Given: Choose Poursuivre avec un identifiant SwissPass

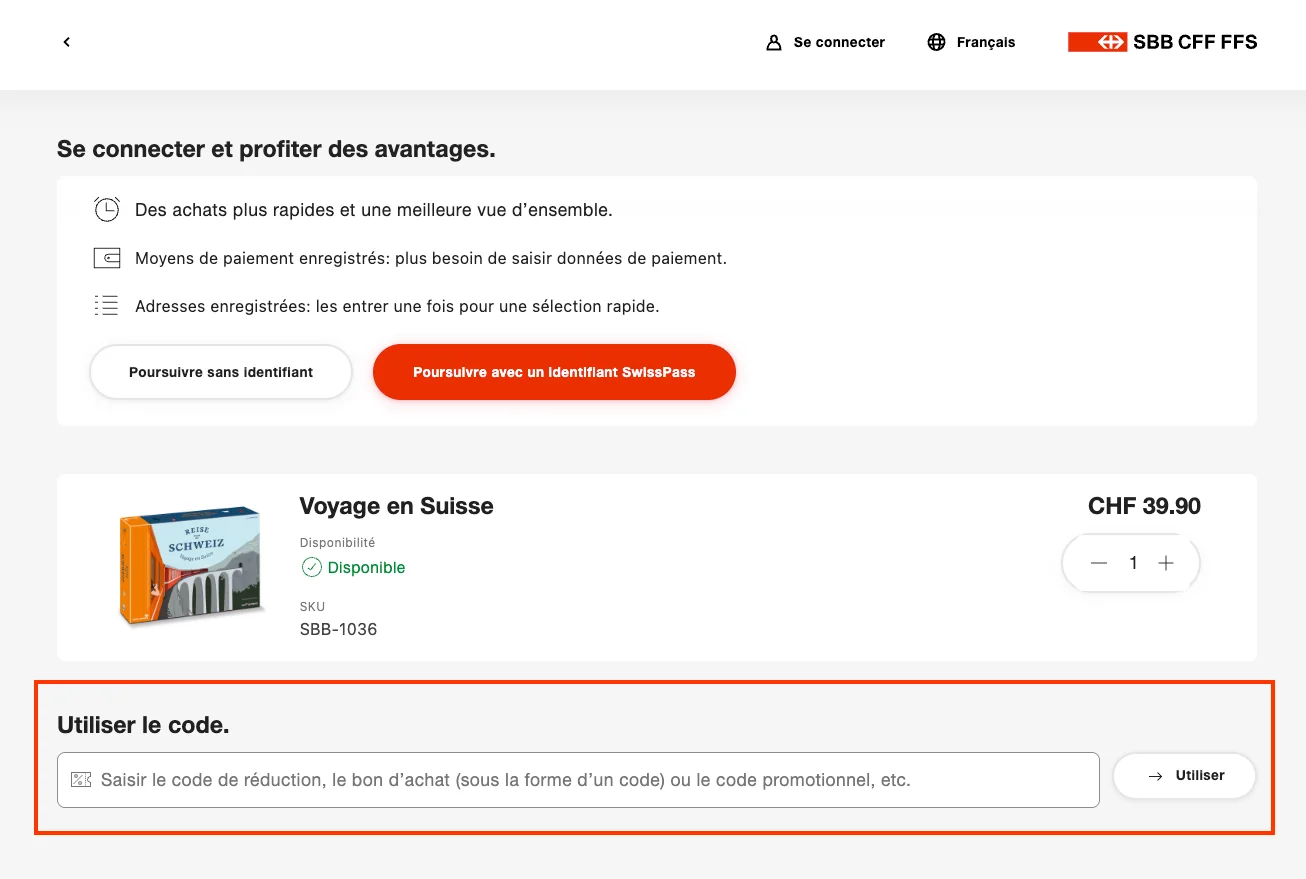Looking at the screenshot, I should (x=554, y=371).
